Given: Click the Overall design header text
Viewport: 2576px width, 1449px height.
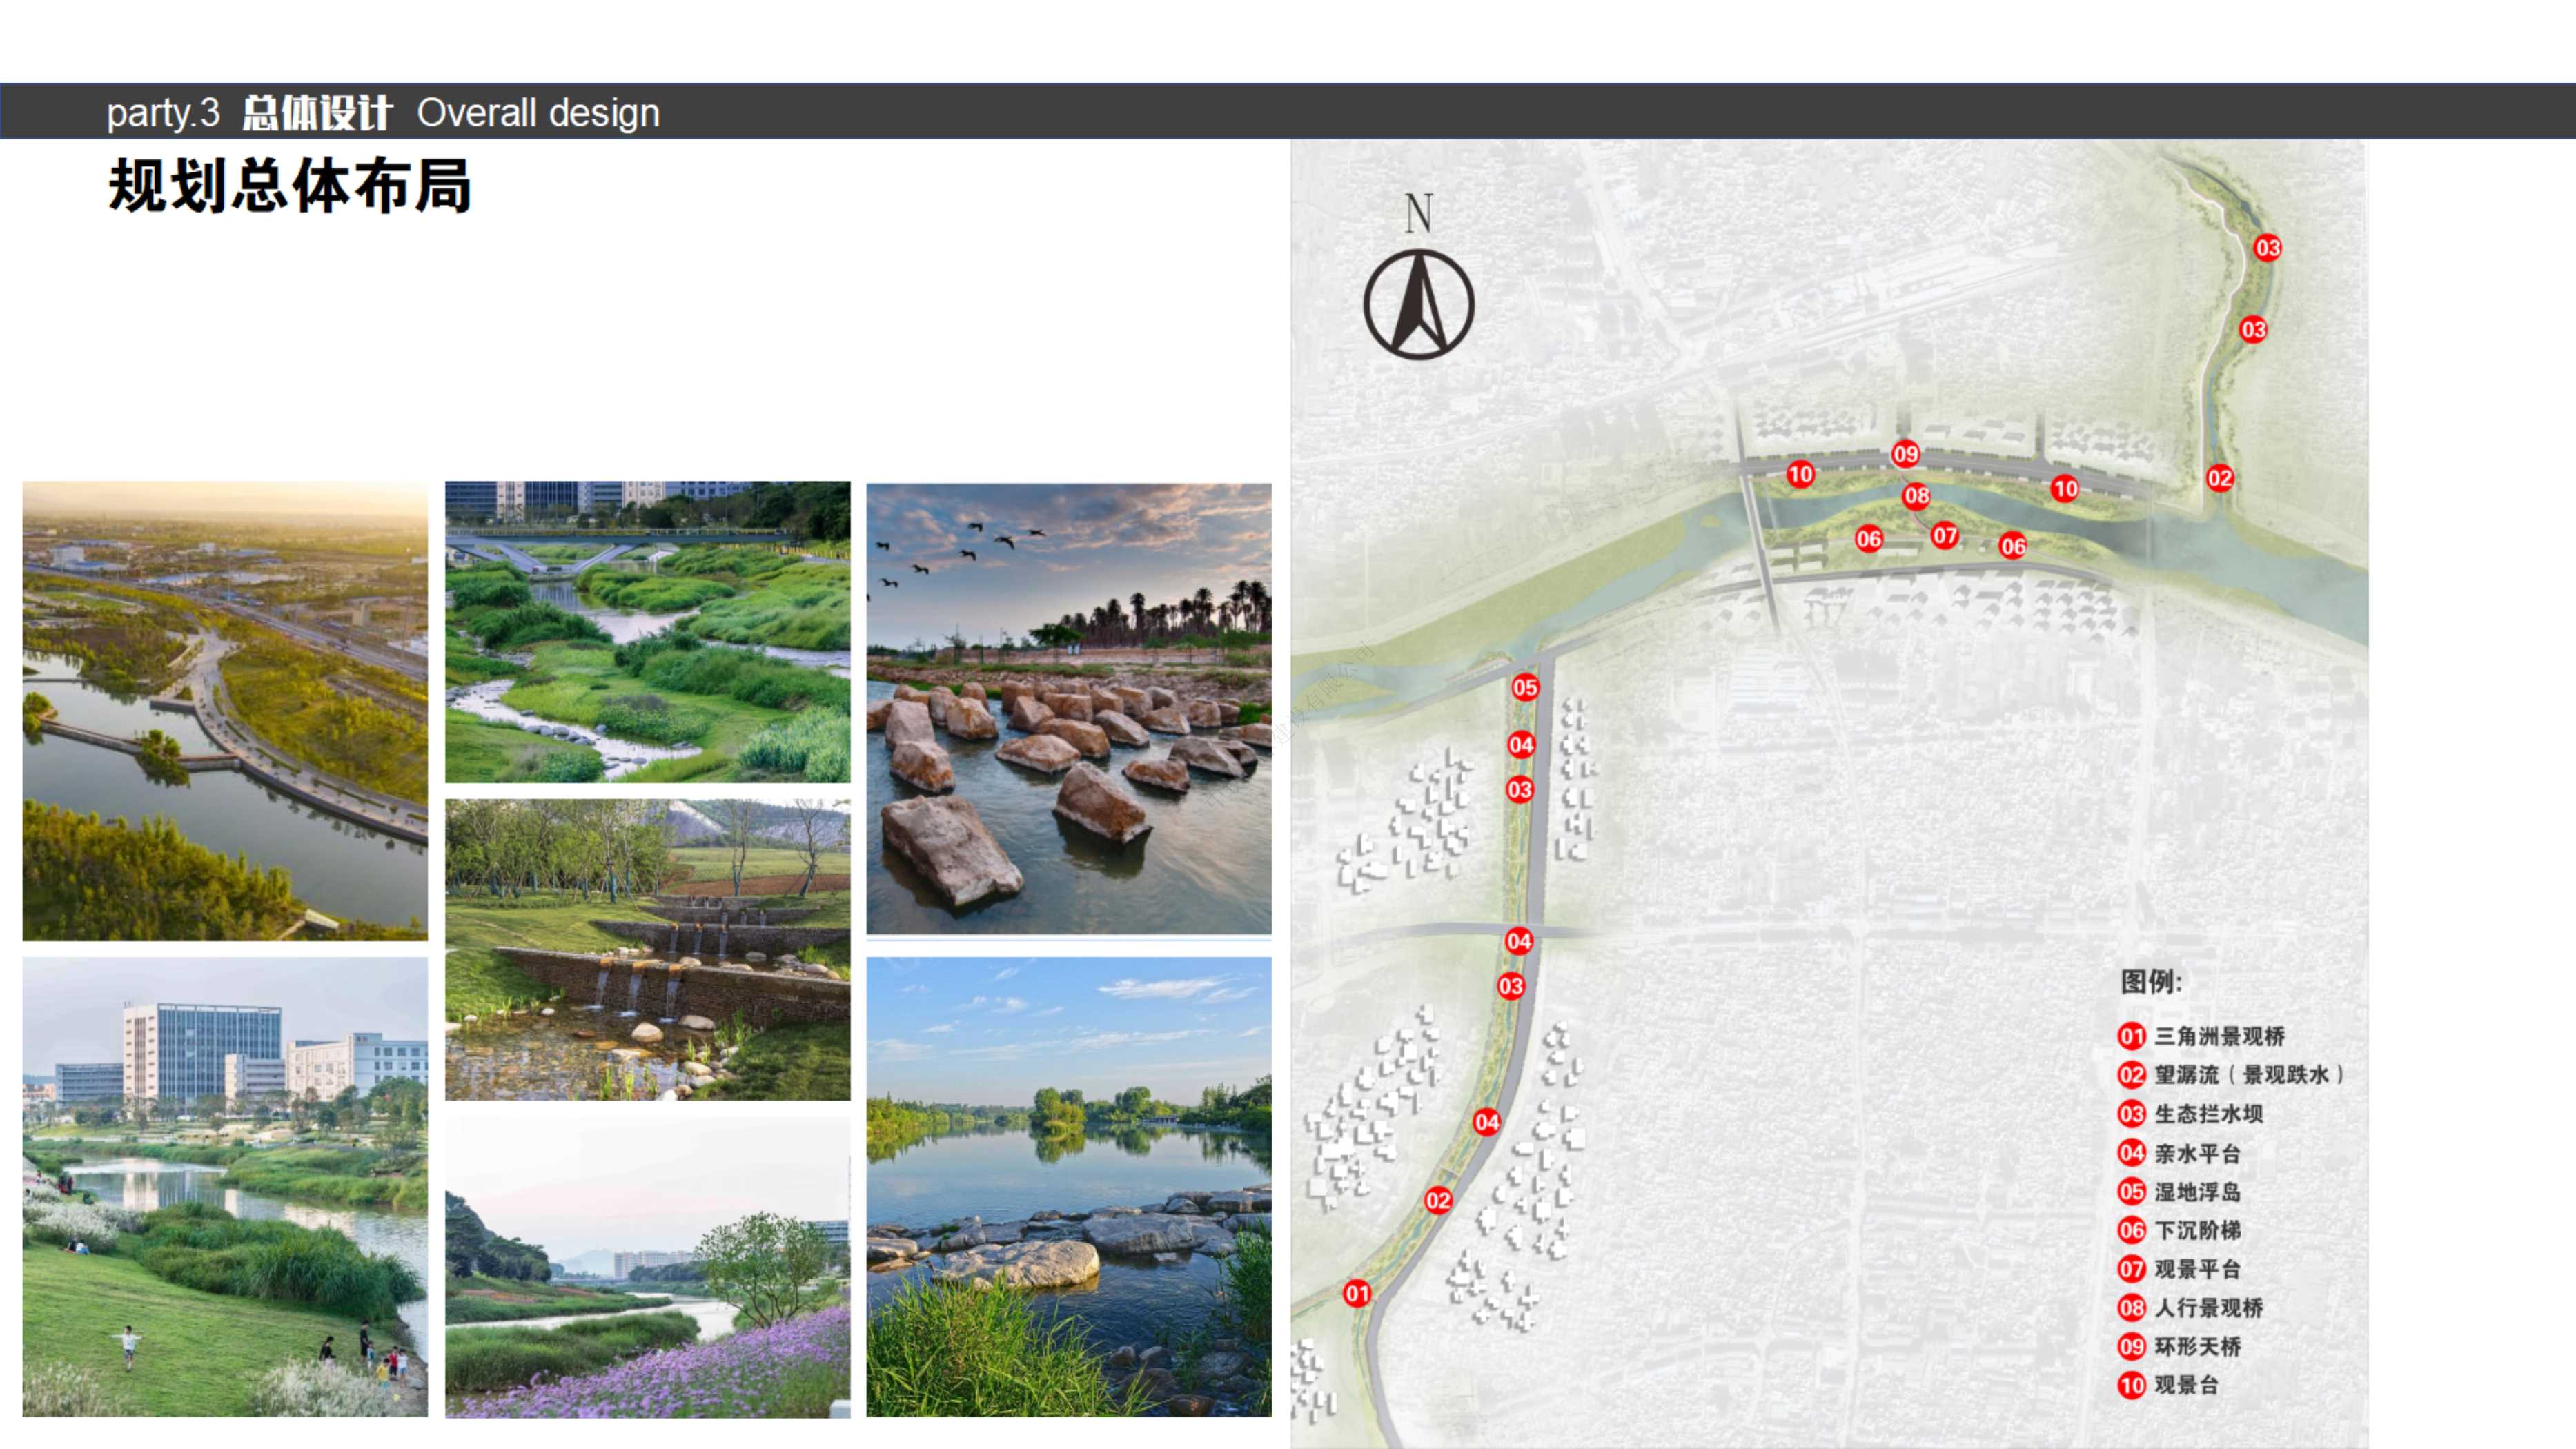Looking at the screenshot, I should click(x=538, y=112).
